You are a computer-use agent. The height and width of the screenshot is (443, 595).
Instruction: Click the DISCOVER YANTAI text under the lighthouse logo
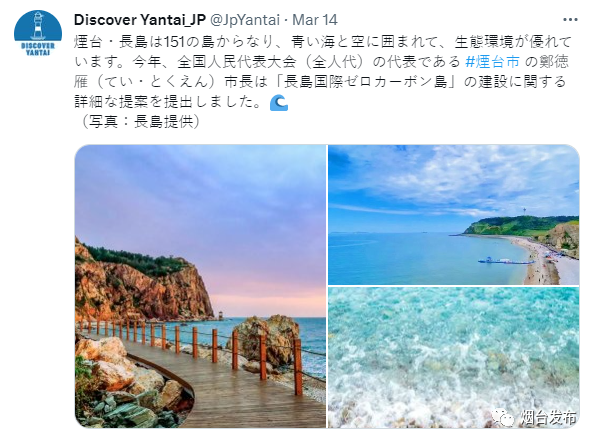38,49
